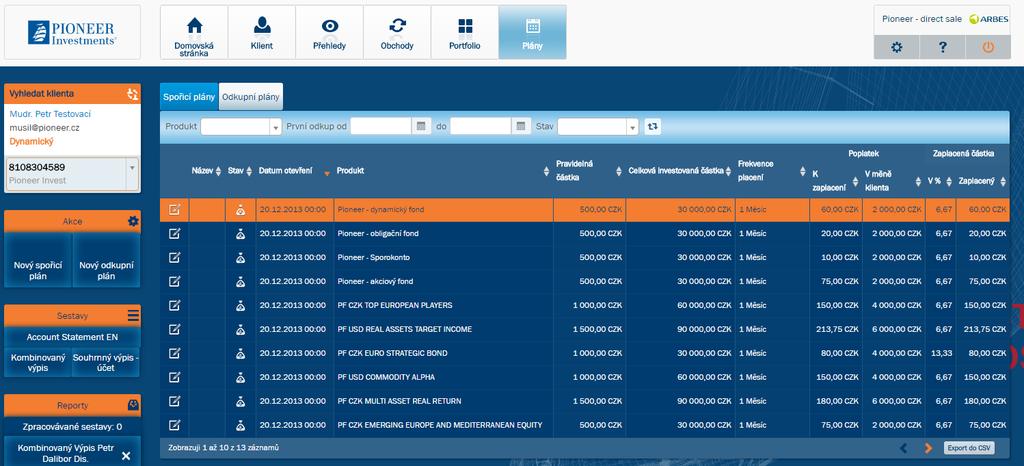Export the table with Export do CSV
The height and width of the screenshot is (466, 1024).
coord(970,448)
